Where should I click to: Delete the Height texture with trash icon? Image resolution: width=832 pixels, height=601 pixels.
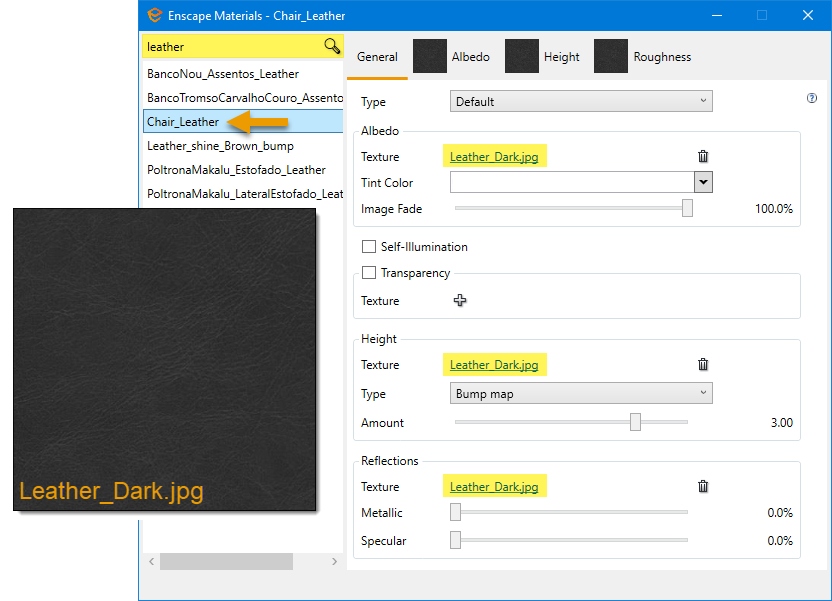coord(703,365)
